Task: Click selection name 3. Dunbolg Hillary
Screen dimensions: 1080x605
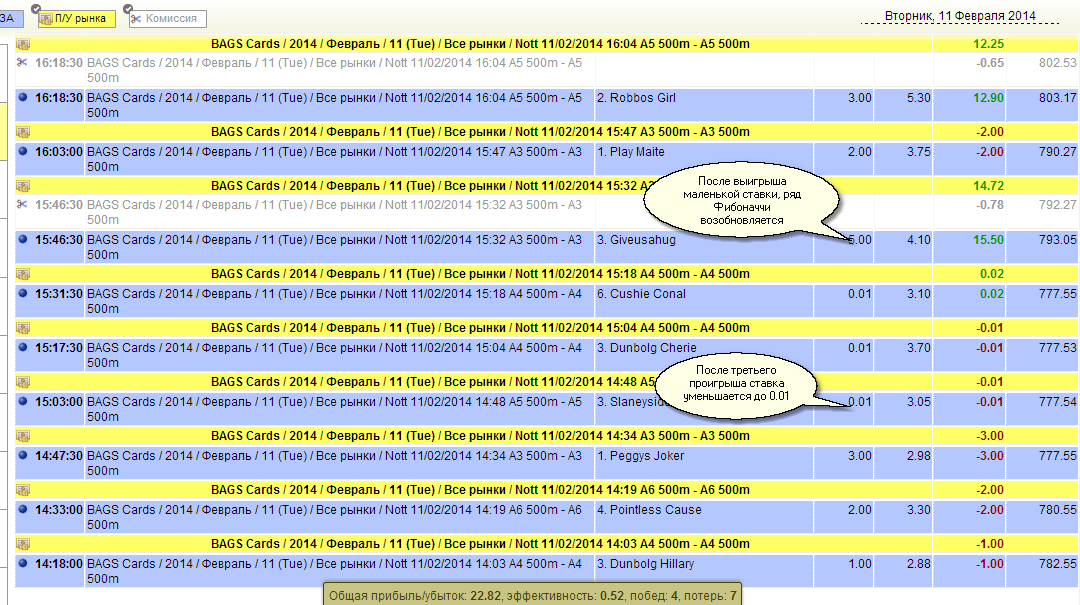Action: (645, 564)
